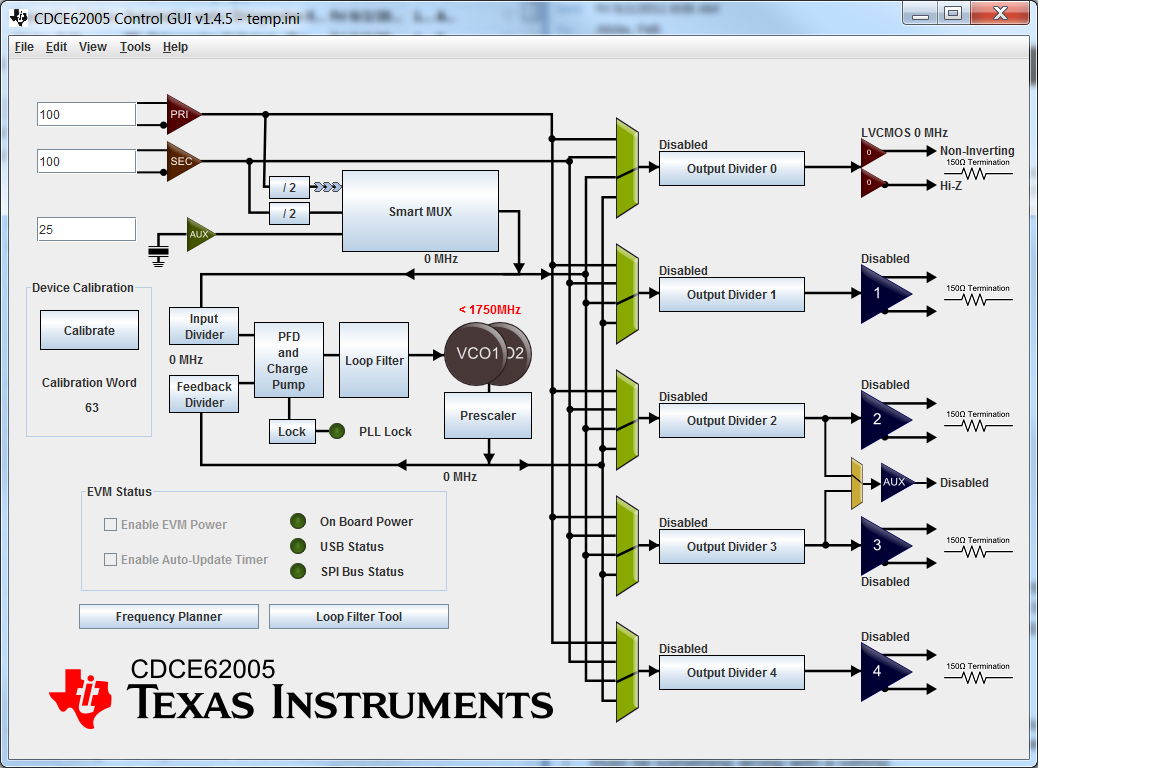Click the SPI Bus Status LED
The width and height of the screenshot is (1152, 768).
point(298,571)
